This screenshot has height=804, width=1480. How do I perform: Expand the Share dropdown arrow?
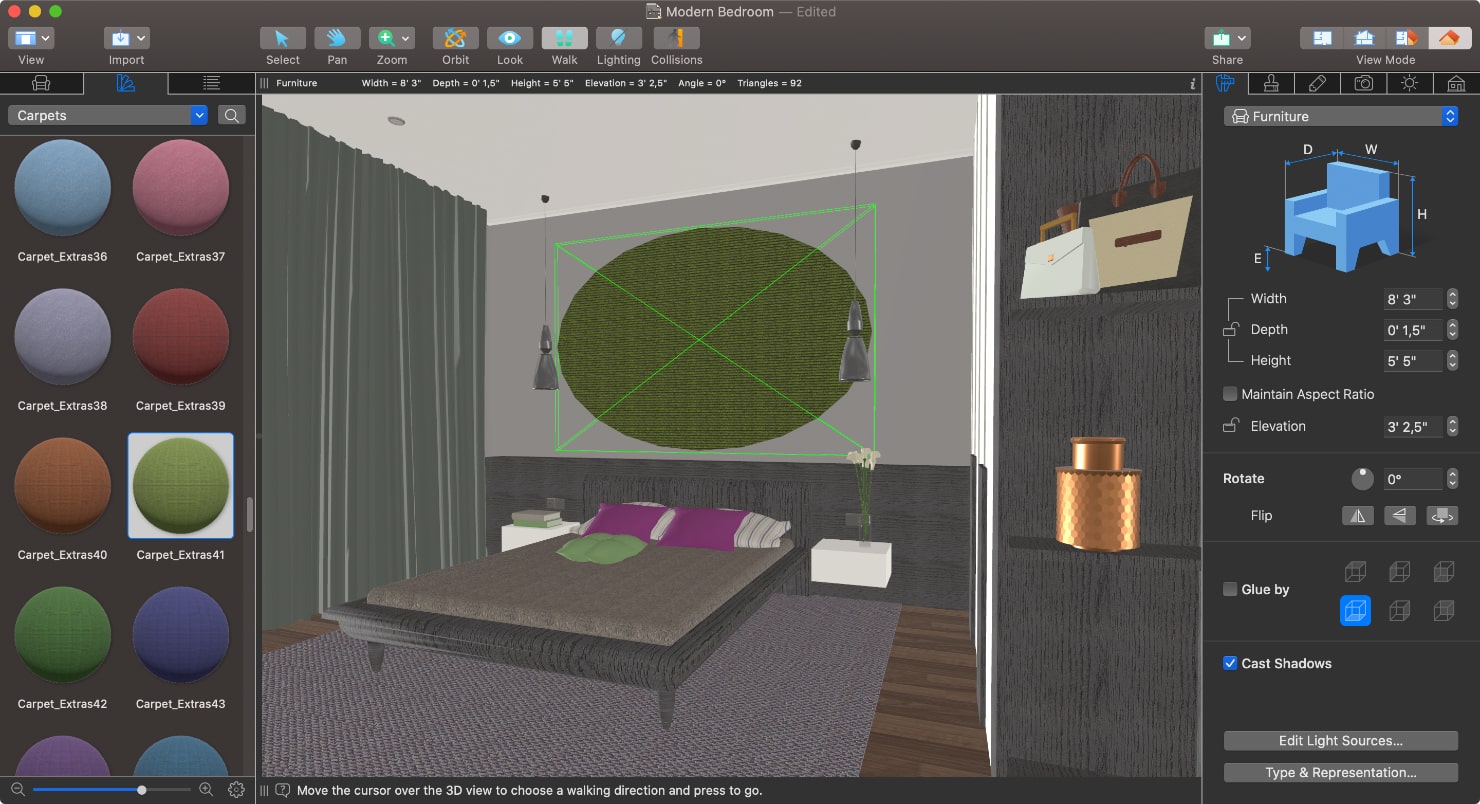click(1242, 38)
